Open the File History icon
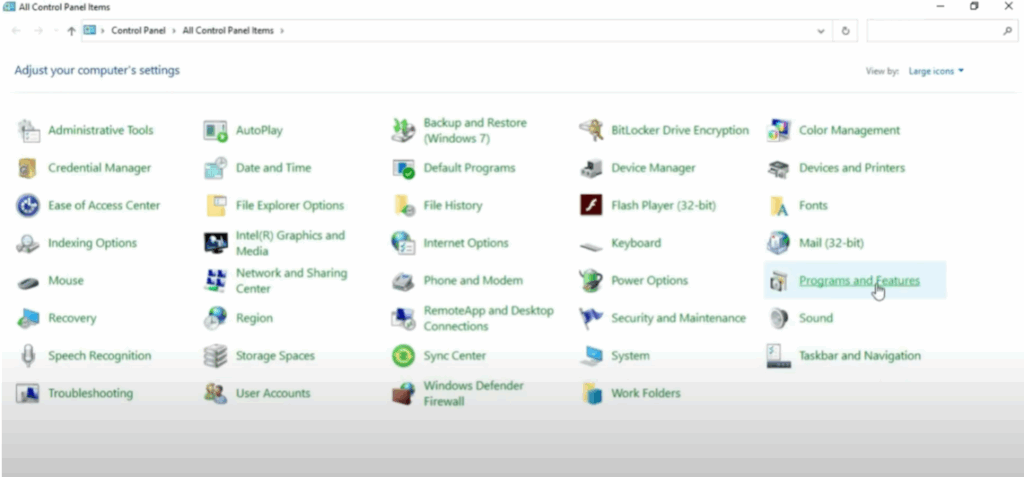This screenshot has height=477, width=1024. pyautogui.click(x=404, y=205)
